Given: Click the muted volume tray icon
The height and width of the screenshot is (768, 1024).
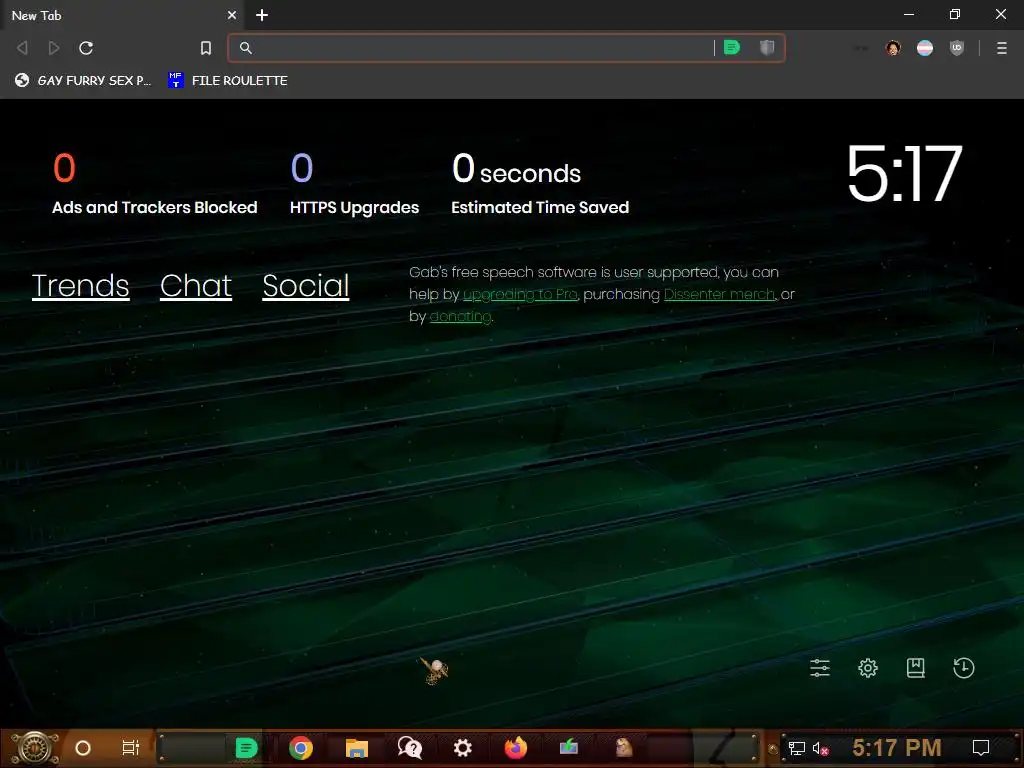Looking at the screenshot, I should coord(820,748).
